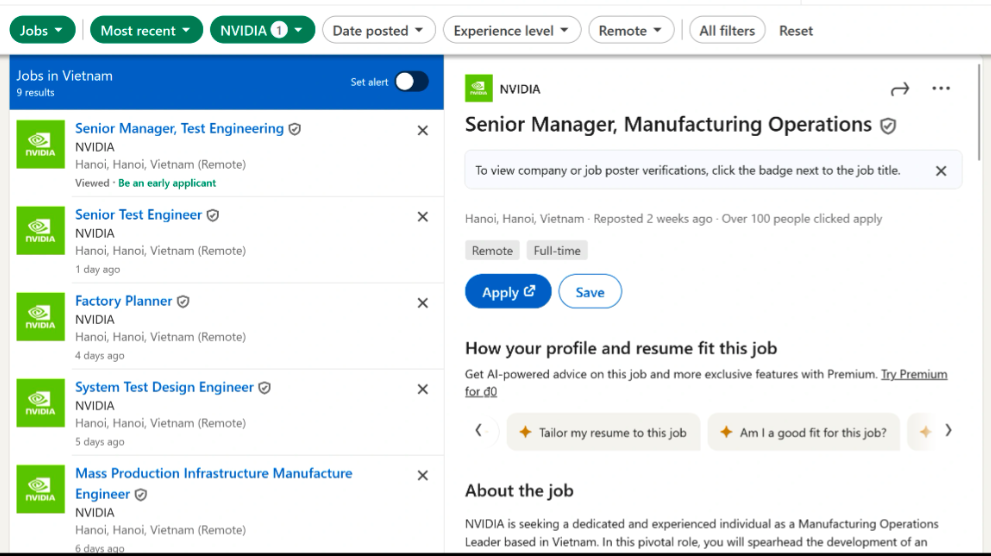
Task: Save this job with the Save button
Action: click(590, 292)
